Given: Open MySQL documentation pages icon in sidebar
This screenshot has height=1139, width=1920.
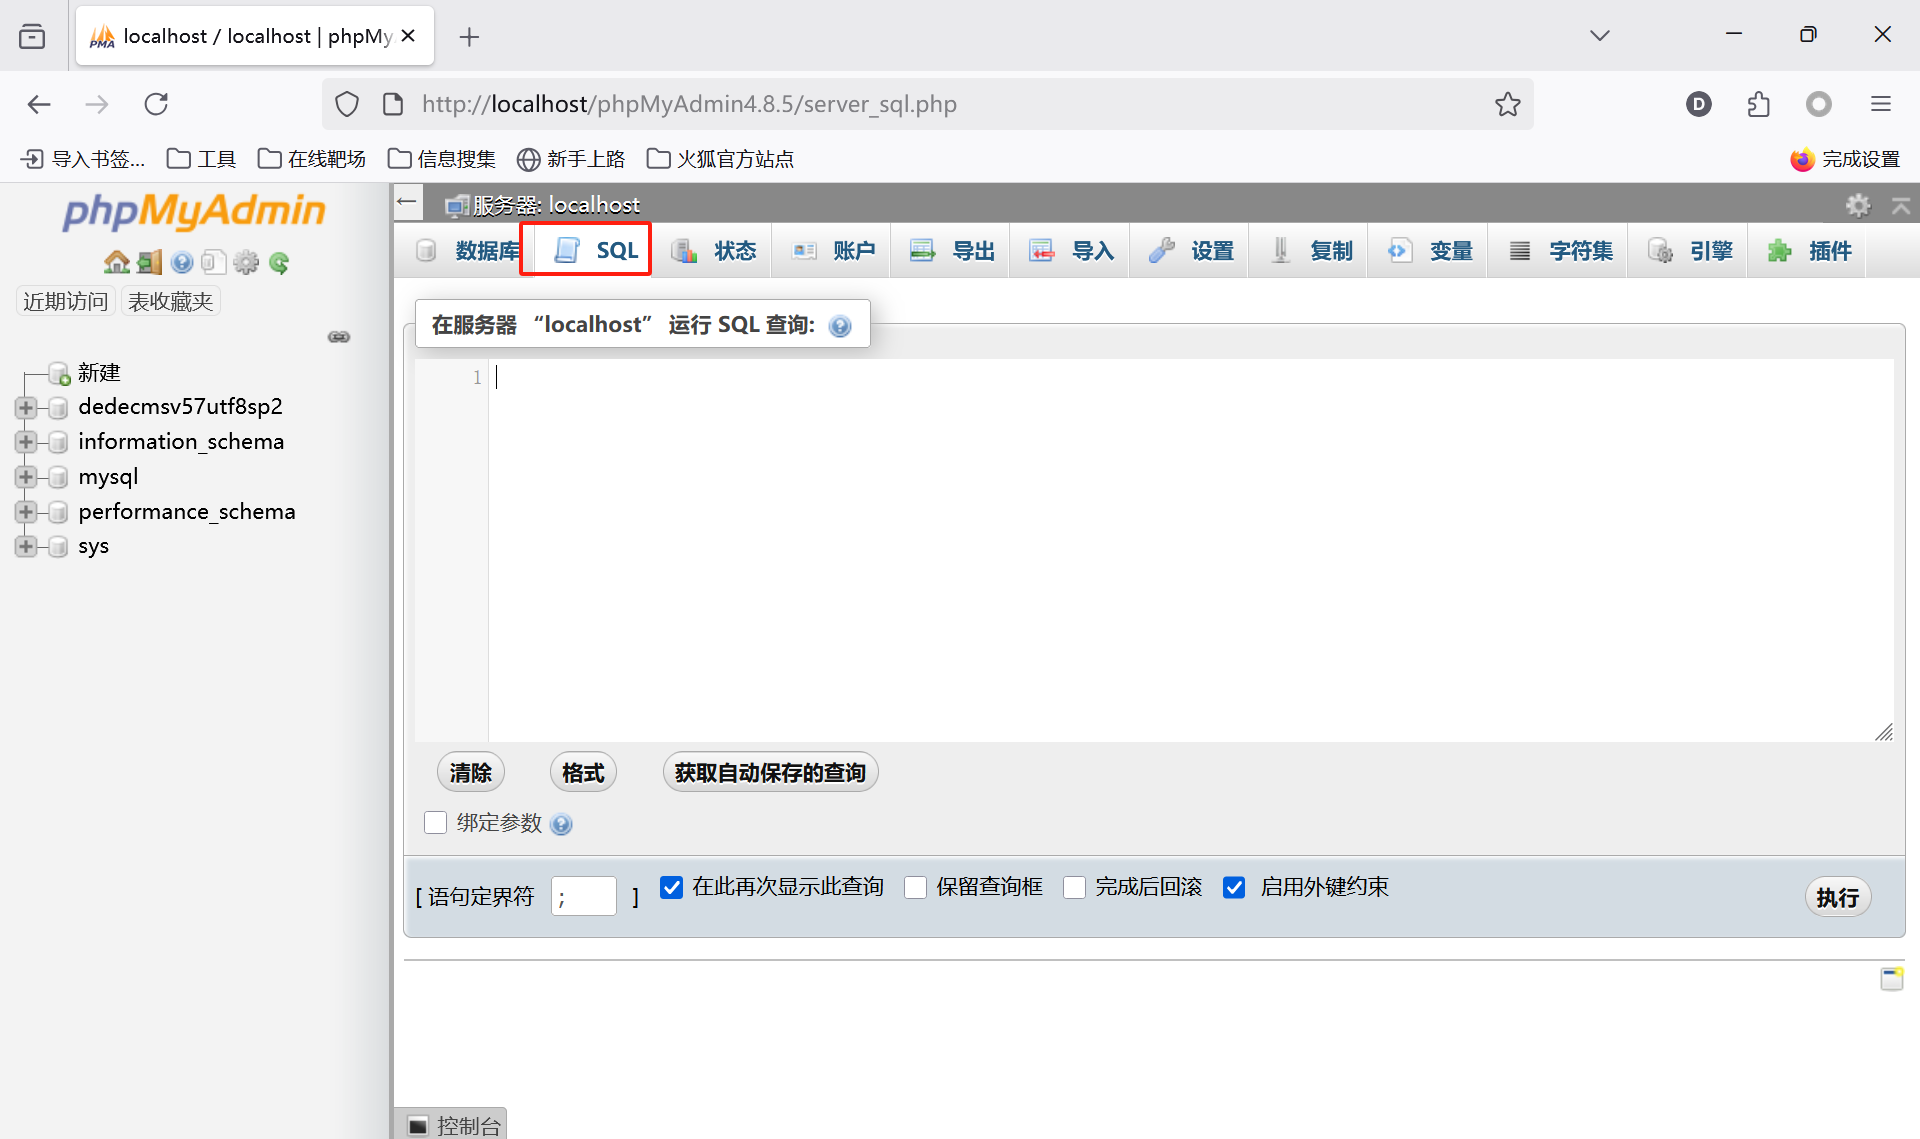Looking at the screenshot, I should point(213,262).
